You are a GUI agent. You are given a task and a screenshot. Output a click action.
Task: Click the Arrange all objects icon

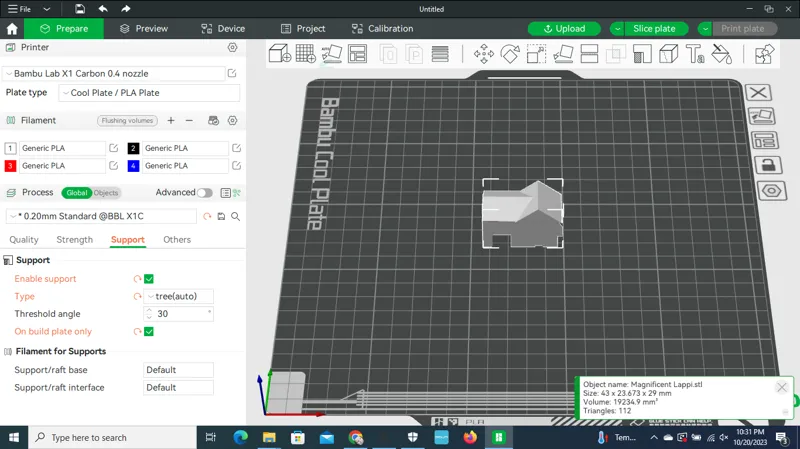coord(358,54)
